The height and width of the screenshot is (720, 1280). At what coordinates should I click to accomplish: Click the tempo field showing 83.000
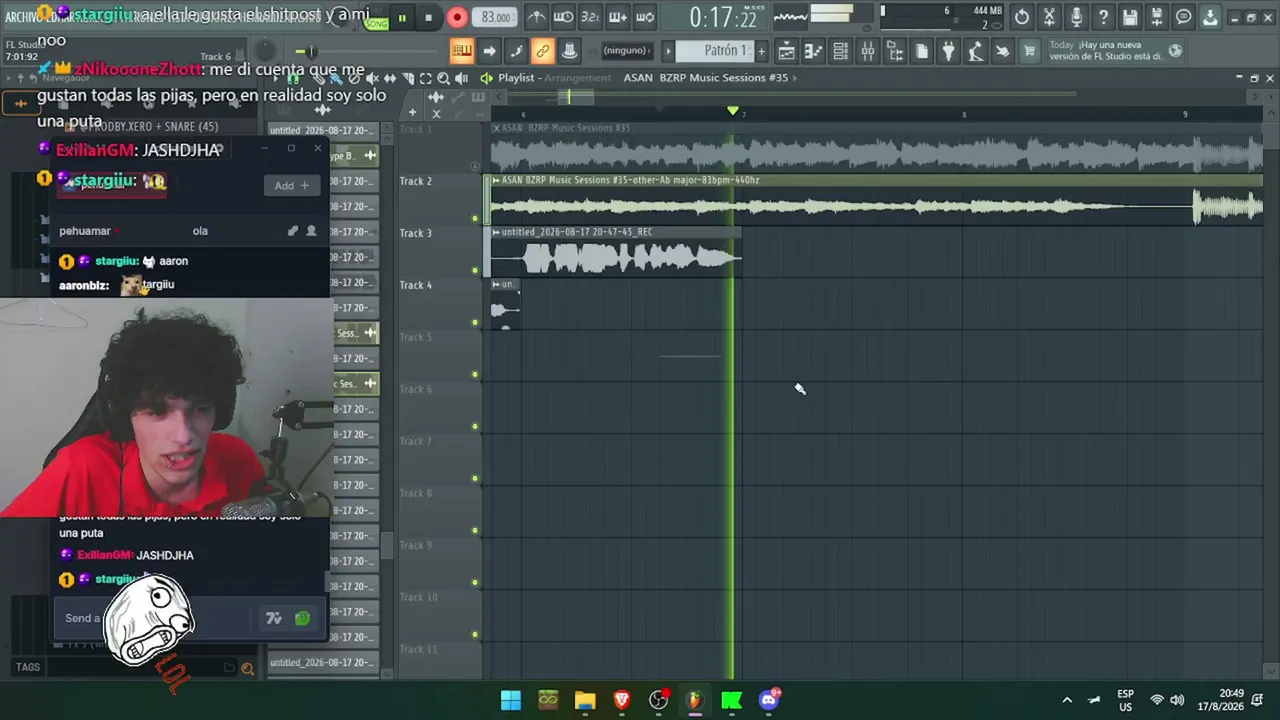pos(496,17)
